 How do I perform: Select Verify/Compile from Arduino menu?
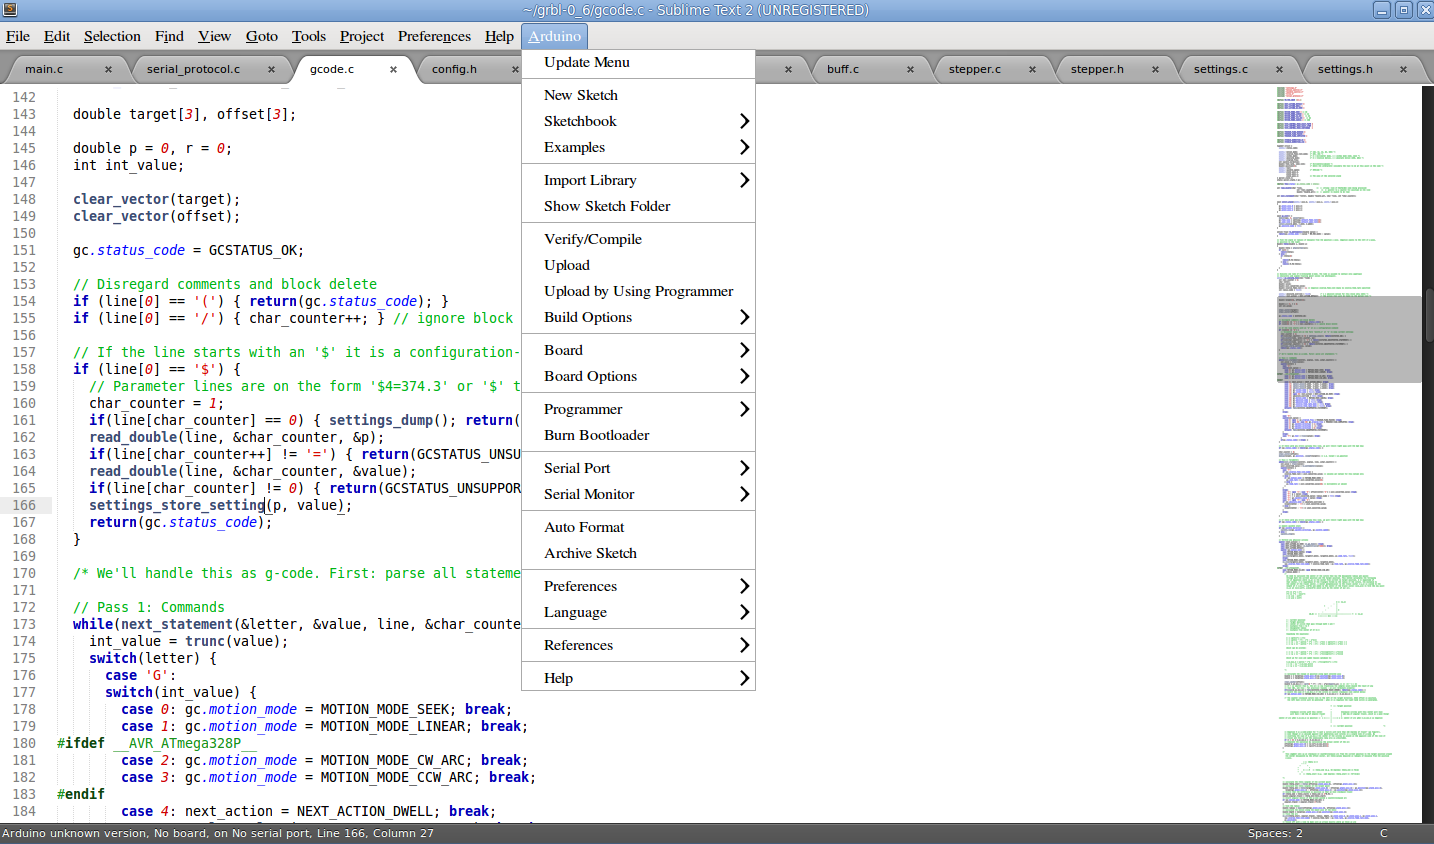pyautogui.click(x=593, y=239)
